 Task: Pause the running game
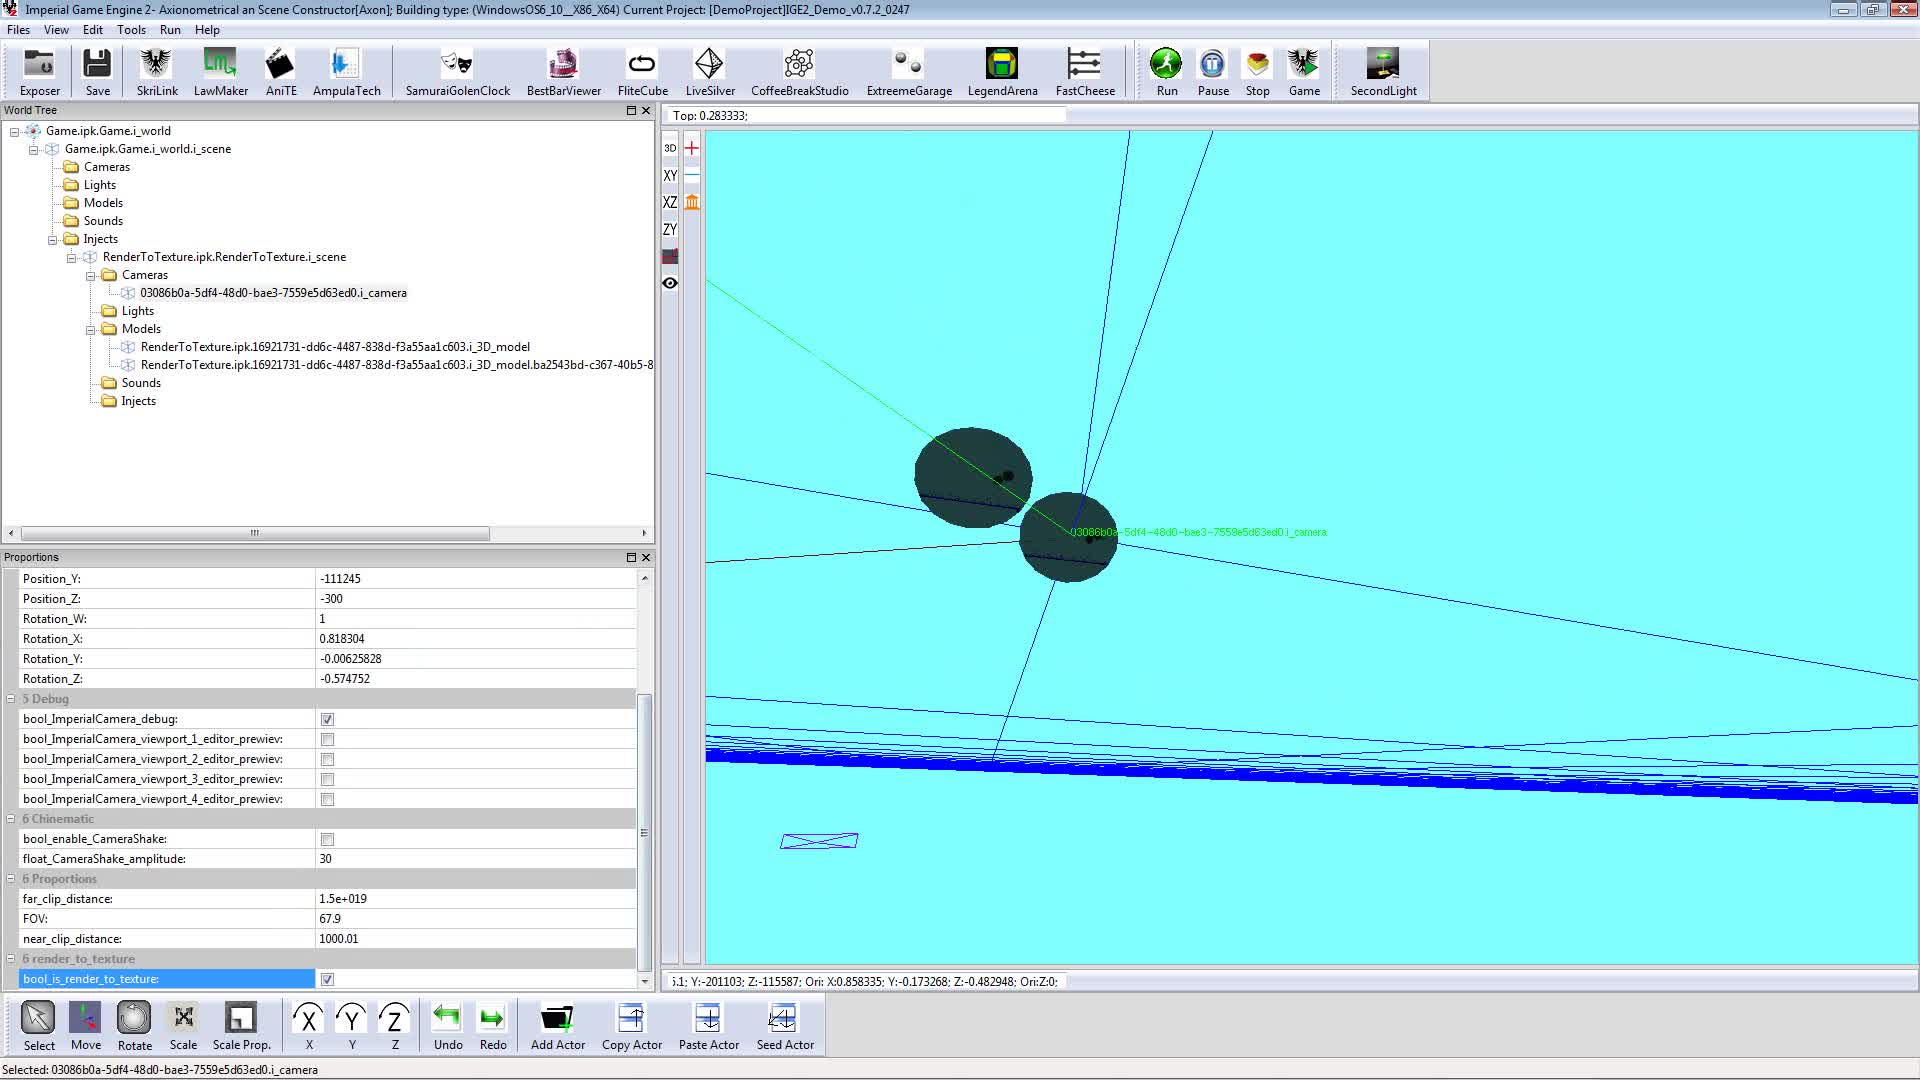(1212, 72)
